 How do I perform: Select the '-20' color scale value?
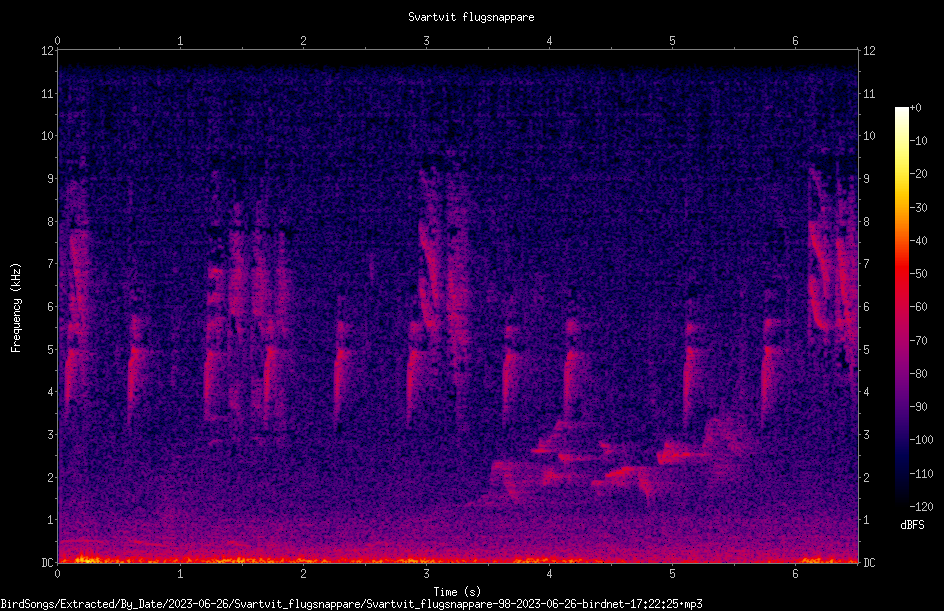point(918,174)
